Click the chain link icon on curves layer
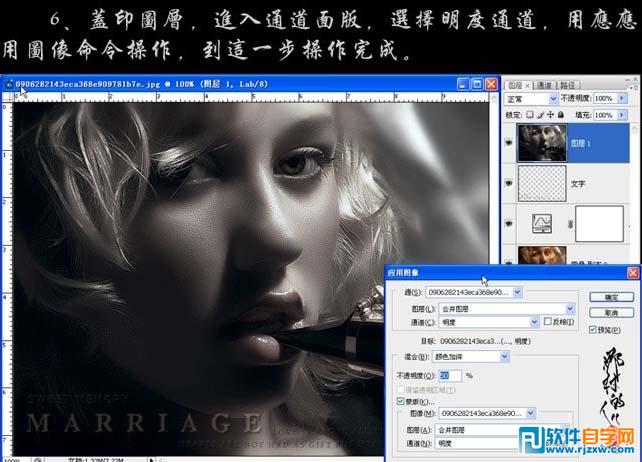The height and width of the screenshot is (462, 642). tap(570, 224)
